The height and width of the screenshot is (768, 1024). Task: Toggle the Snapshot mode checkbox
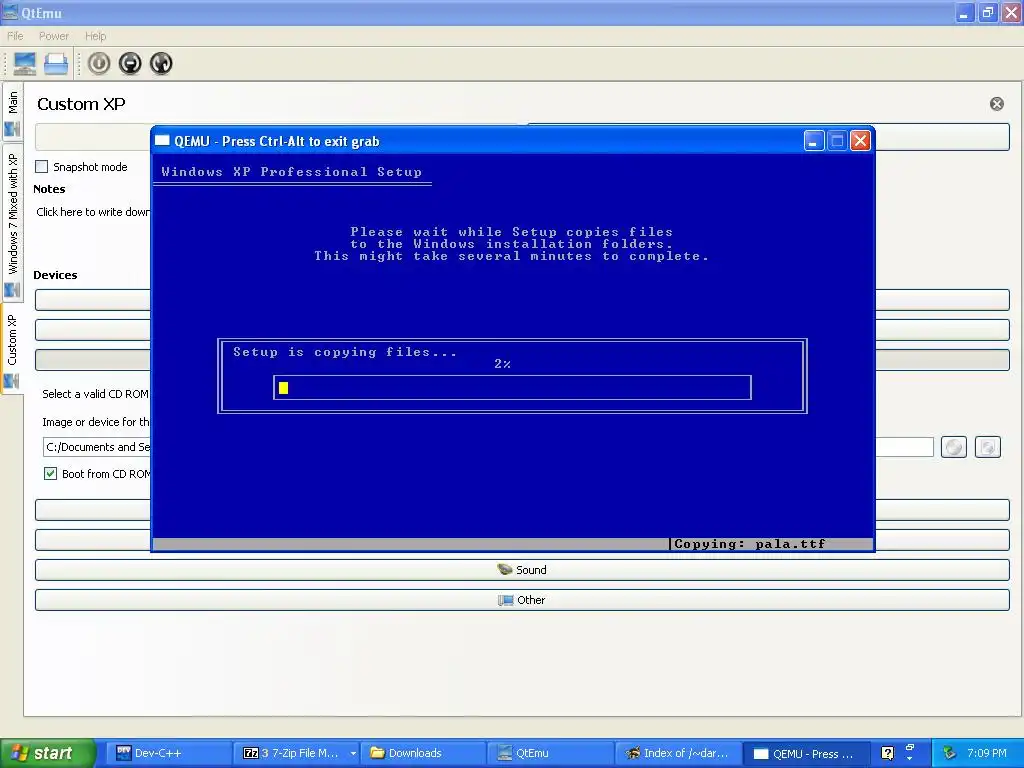(42, 167)
